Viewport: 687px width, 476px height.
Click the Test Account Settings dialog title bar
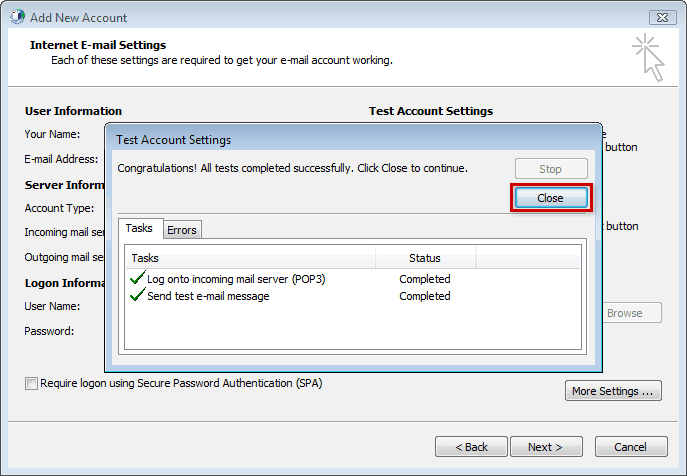pos(353,139)
